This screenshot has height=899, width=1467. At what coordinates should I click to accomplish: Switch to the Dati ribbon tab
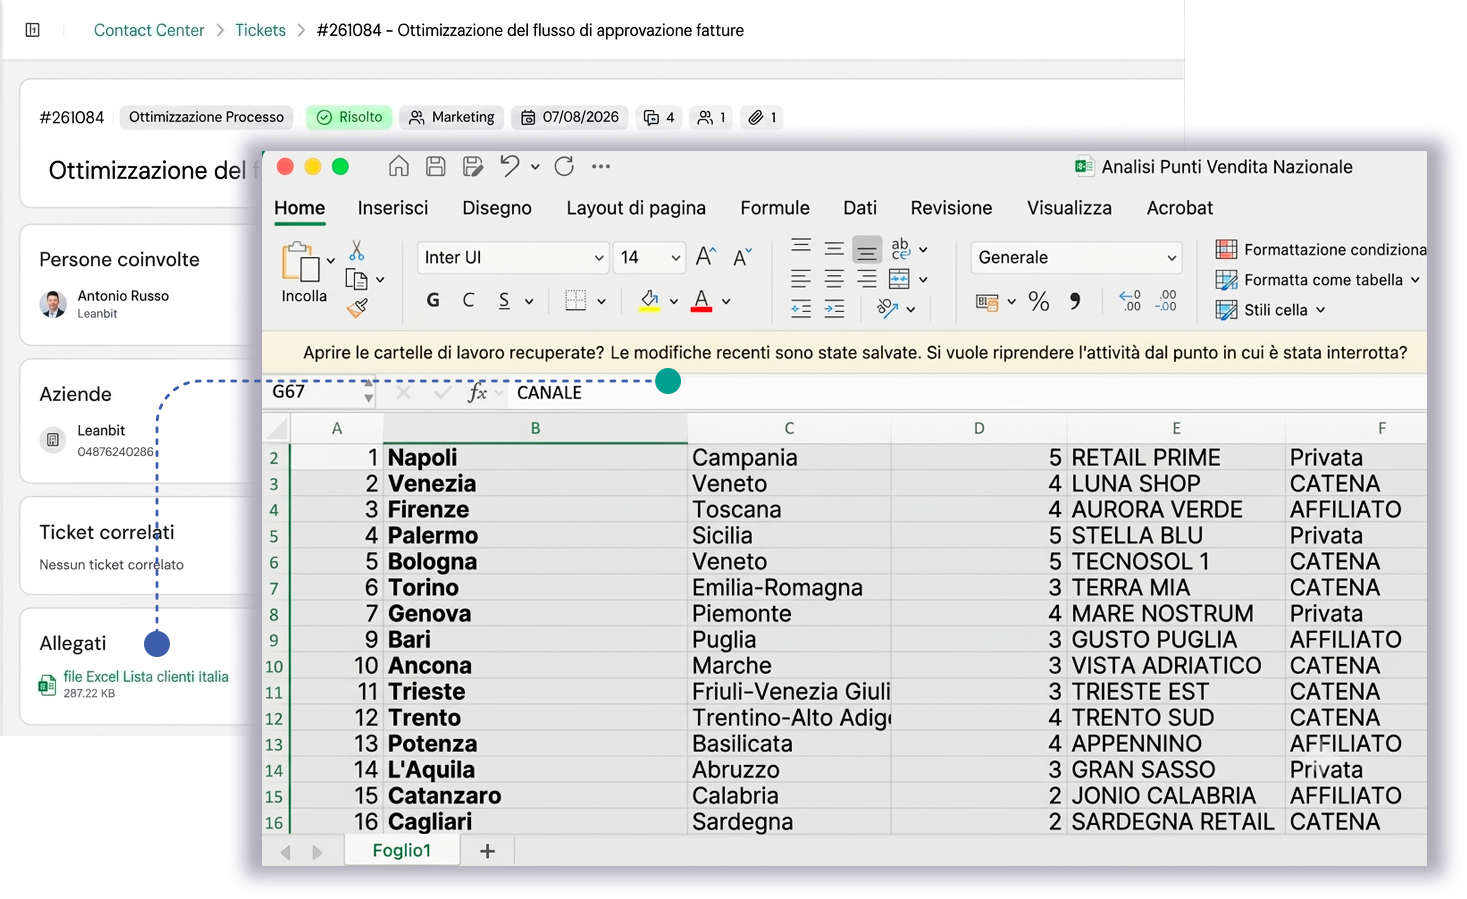coord(860,208)
